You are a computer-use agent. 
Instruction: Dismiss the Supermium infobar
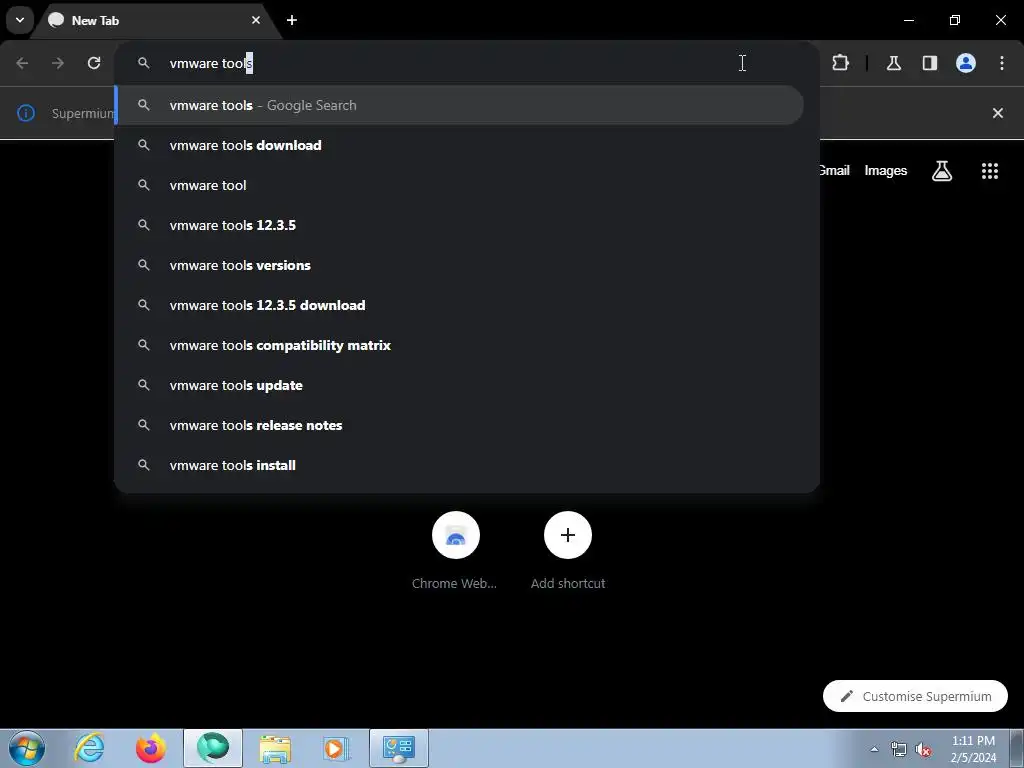pyautogui.click(x=998, y=113)
